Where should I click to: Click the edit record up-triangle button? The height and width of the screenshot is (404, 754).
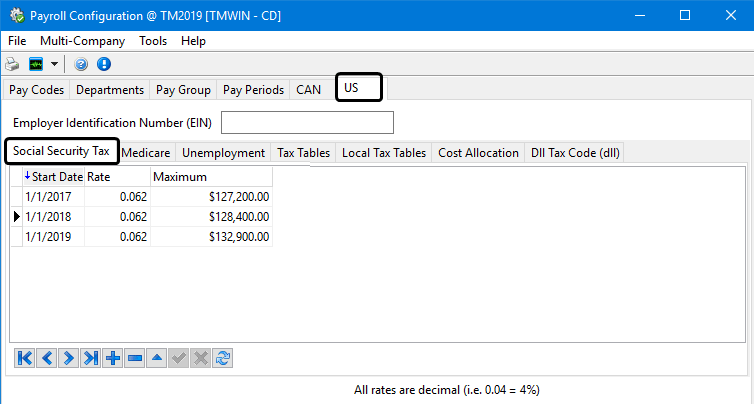(157, 358)
